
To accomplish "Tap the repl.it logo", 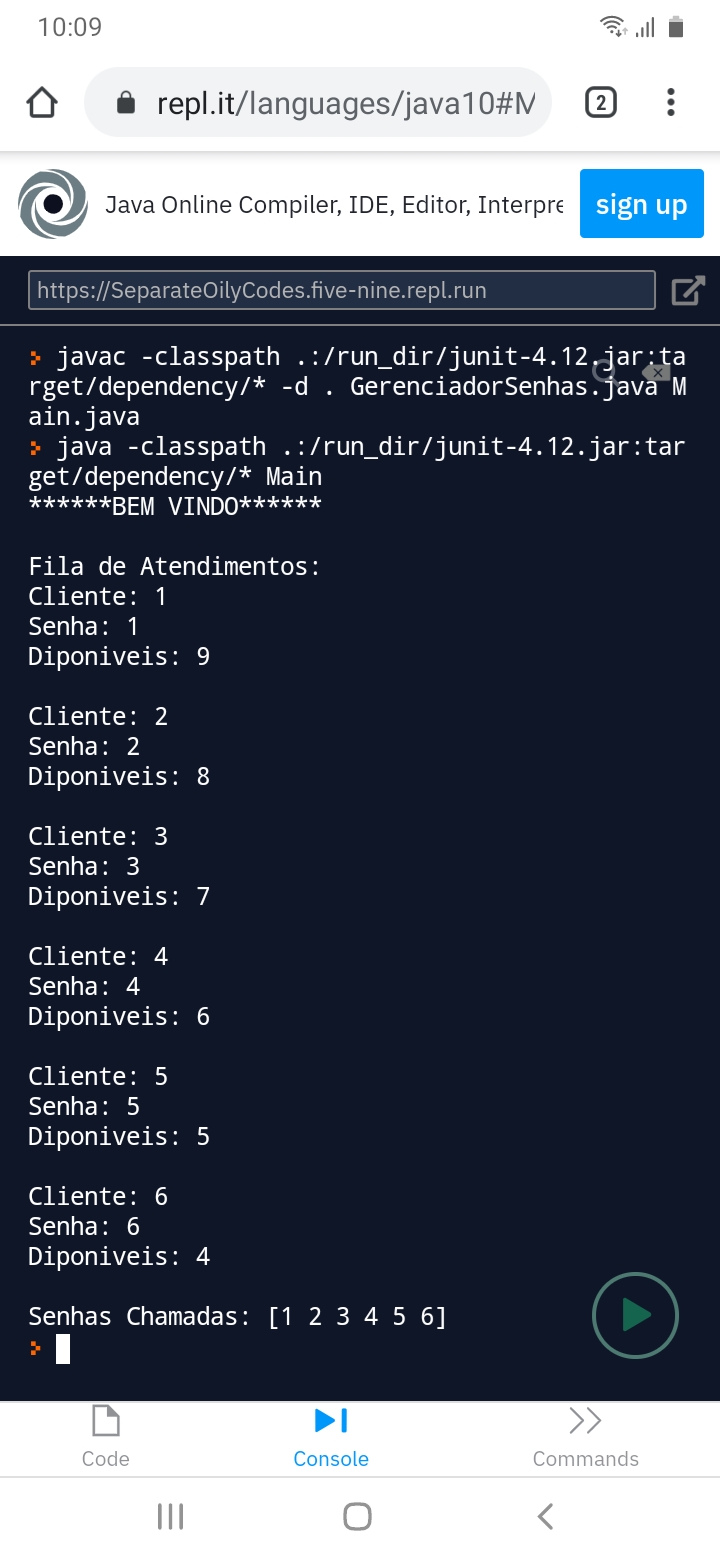I will [x=53, y=204].
